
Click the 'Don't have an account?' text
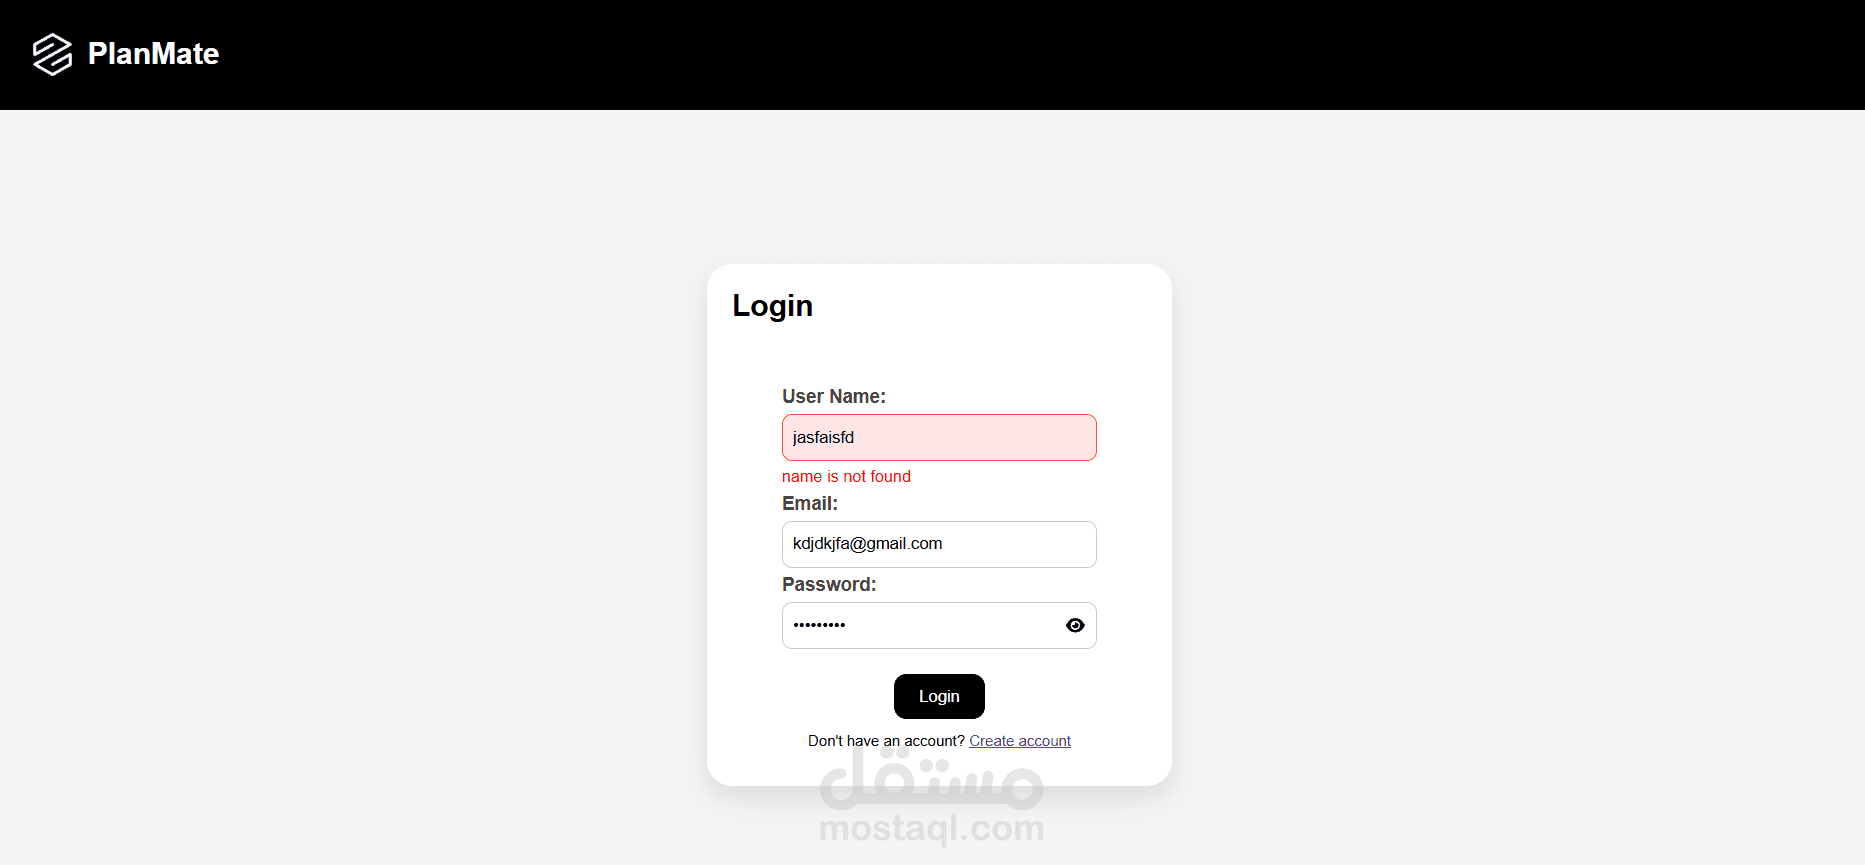point(886,741)
